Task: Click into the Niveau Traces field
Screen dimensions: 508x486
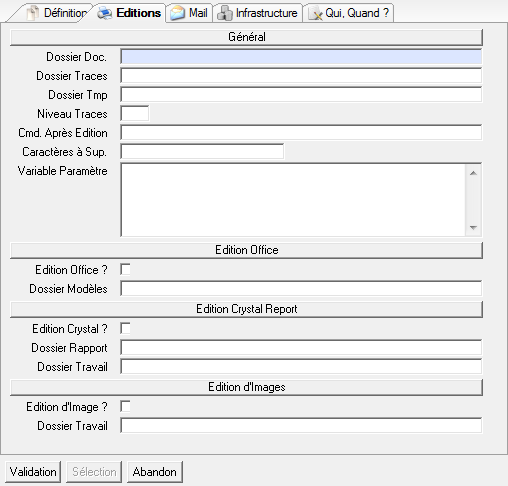Action: click(x=135, y=114)
